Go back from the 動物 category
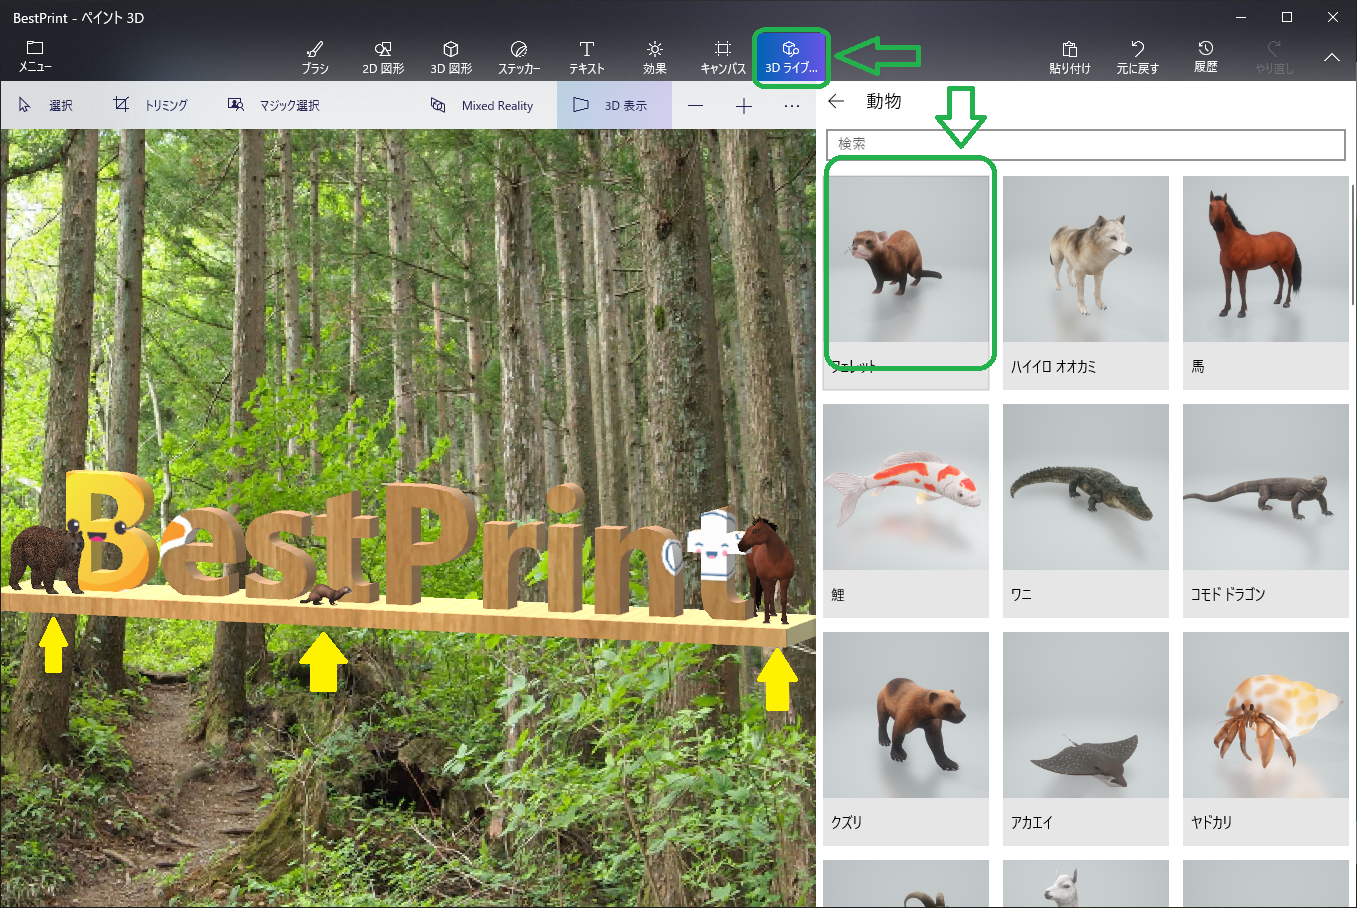Viewport: 1357px width, 908px height. [x=837, y=101]
